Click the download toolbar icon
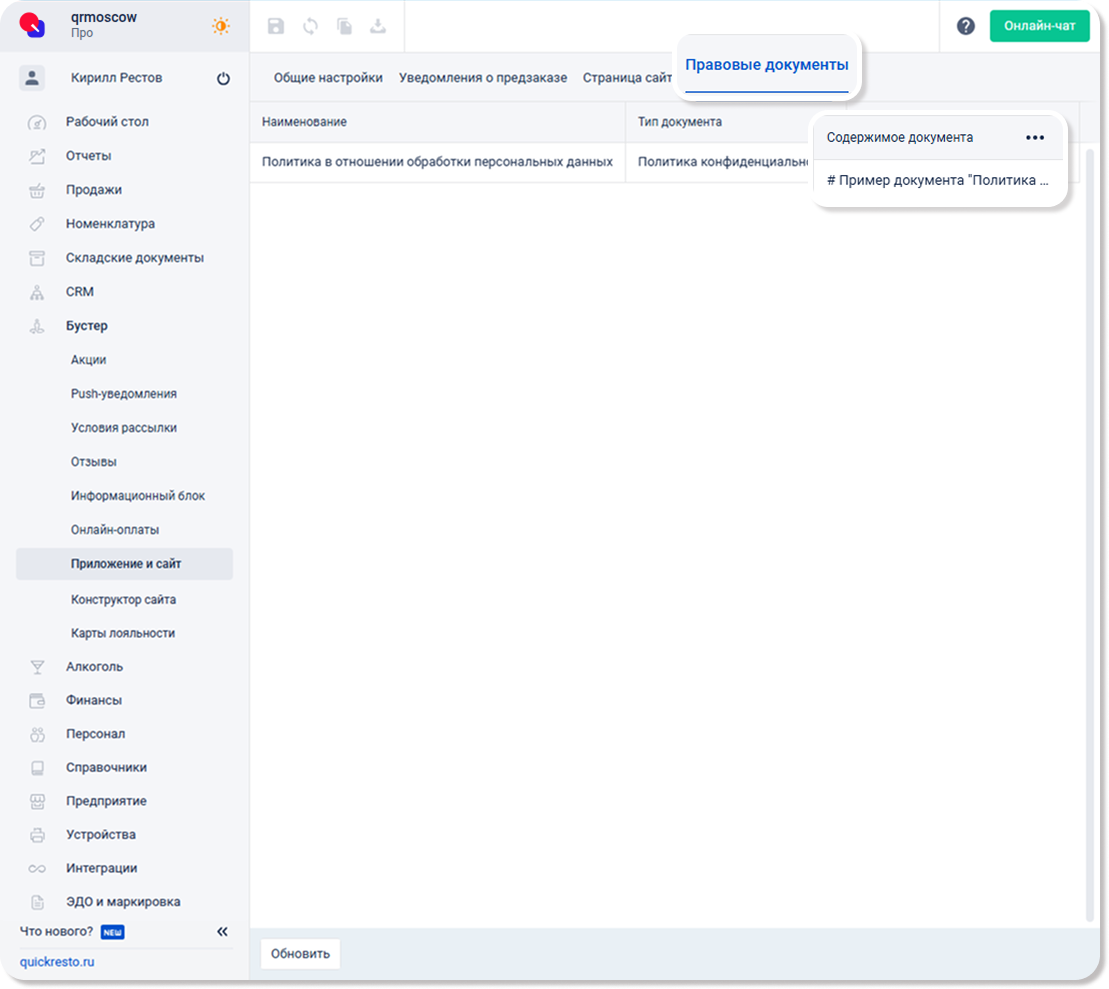The width and height of the screenshot is (1109, 989). point(378,27)
